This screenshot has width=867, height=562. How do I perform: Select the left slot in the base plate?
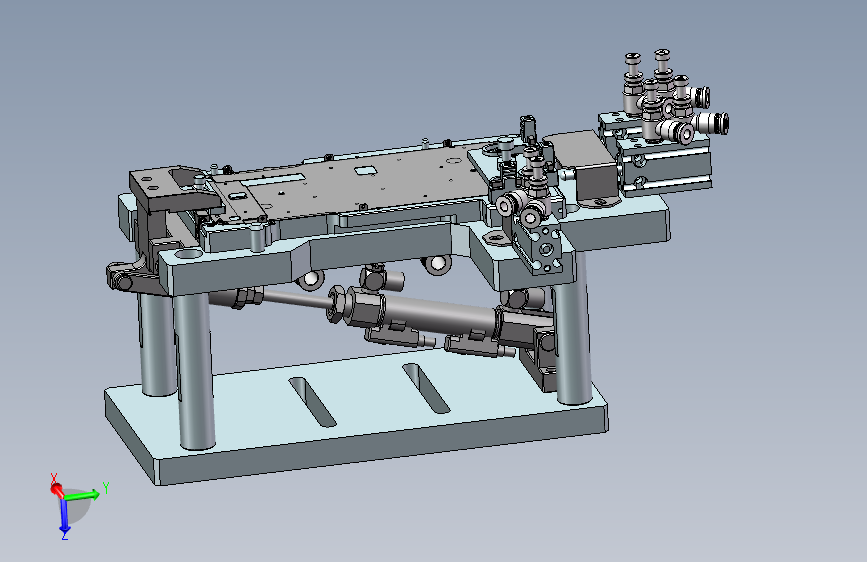312,402
